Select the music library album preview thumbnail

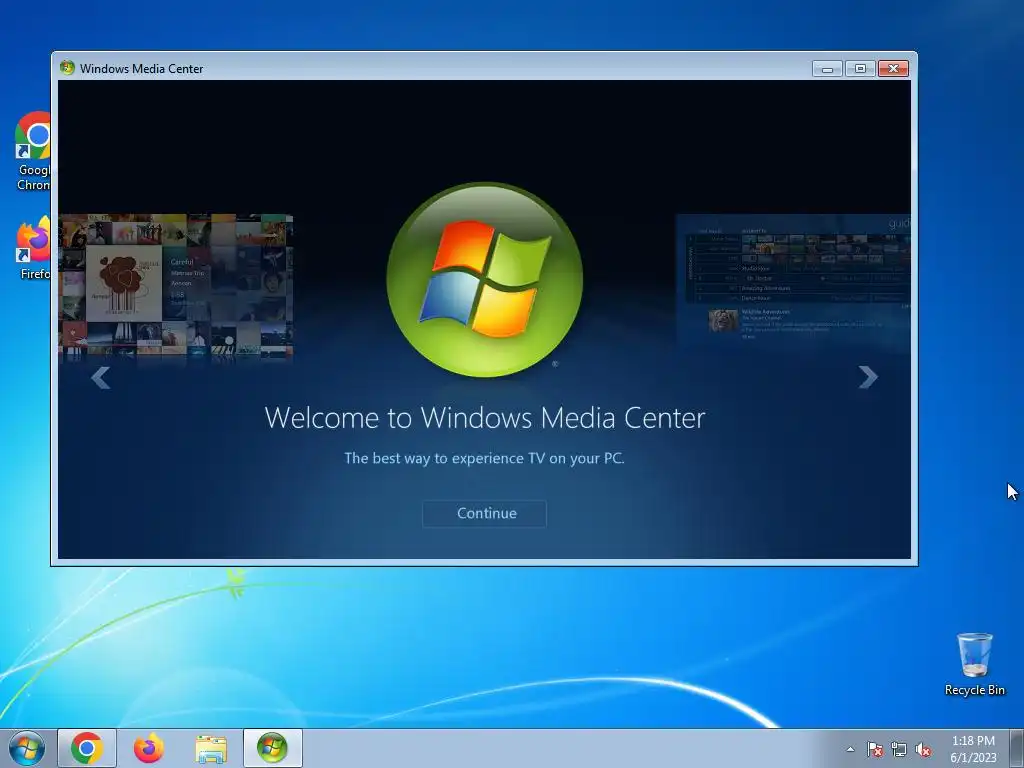click(x=176, y=287)
